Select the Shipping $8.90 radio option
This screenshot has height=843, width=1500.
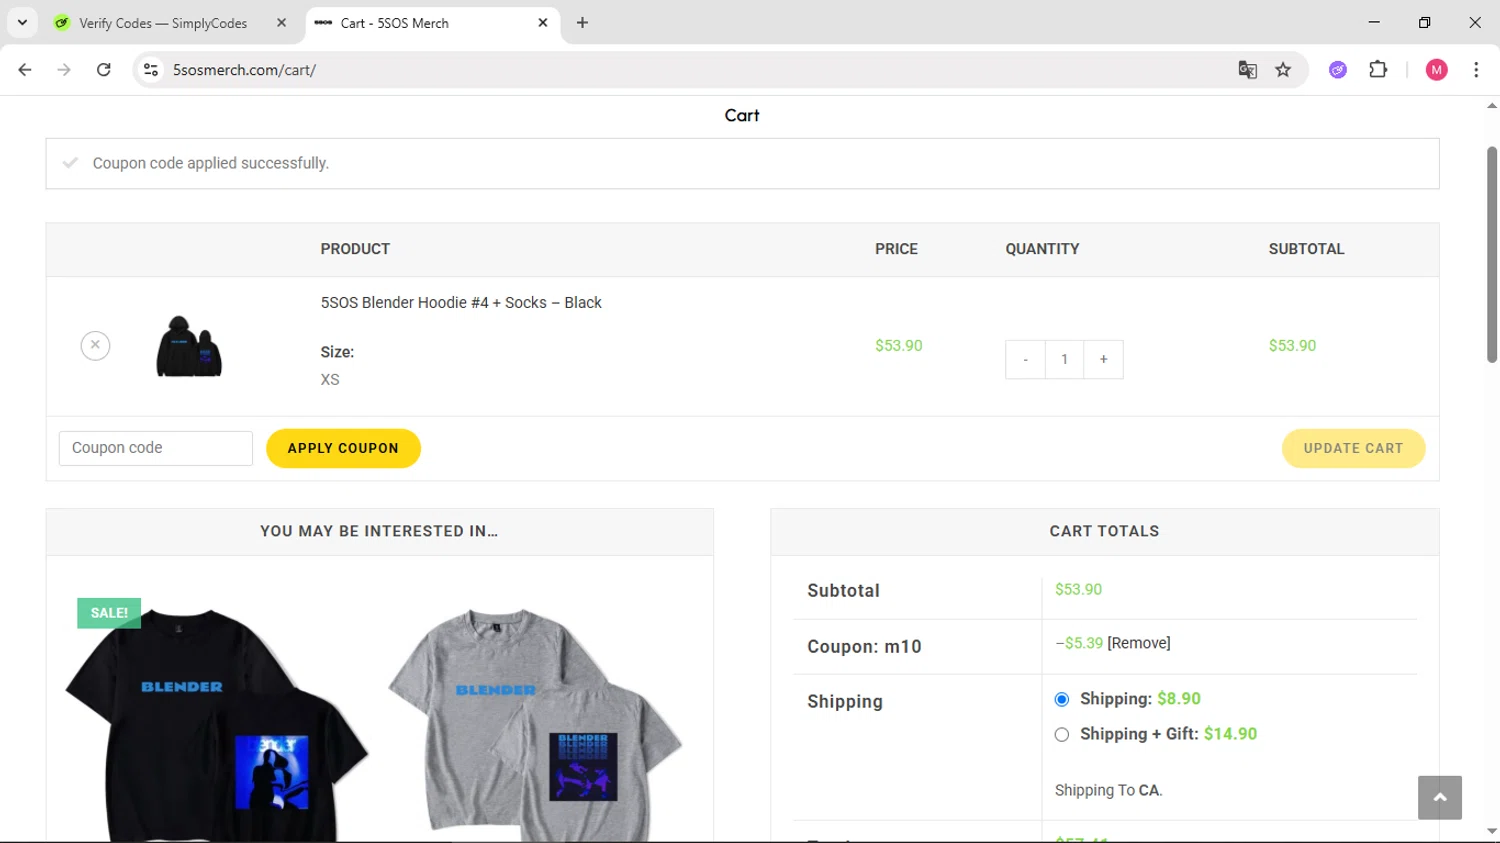point(1062,699)
